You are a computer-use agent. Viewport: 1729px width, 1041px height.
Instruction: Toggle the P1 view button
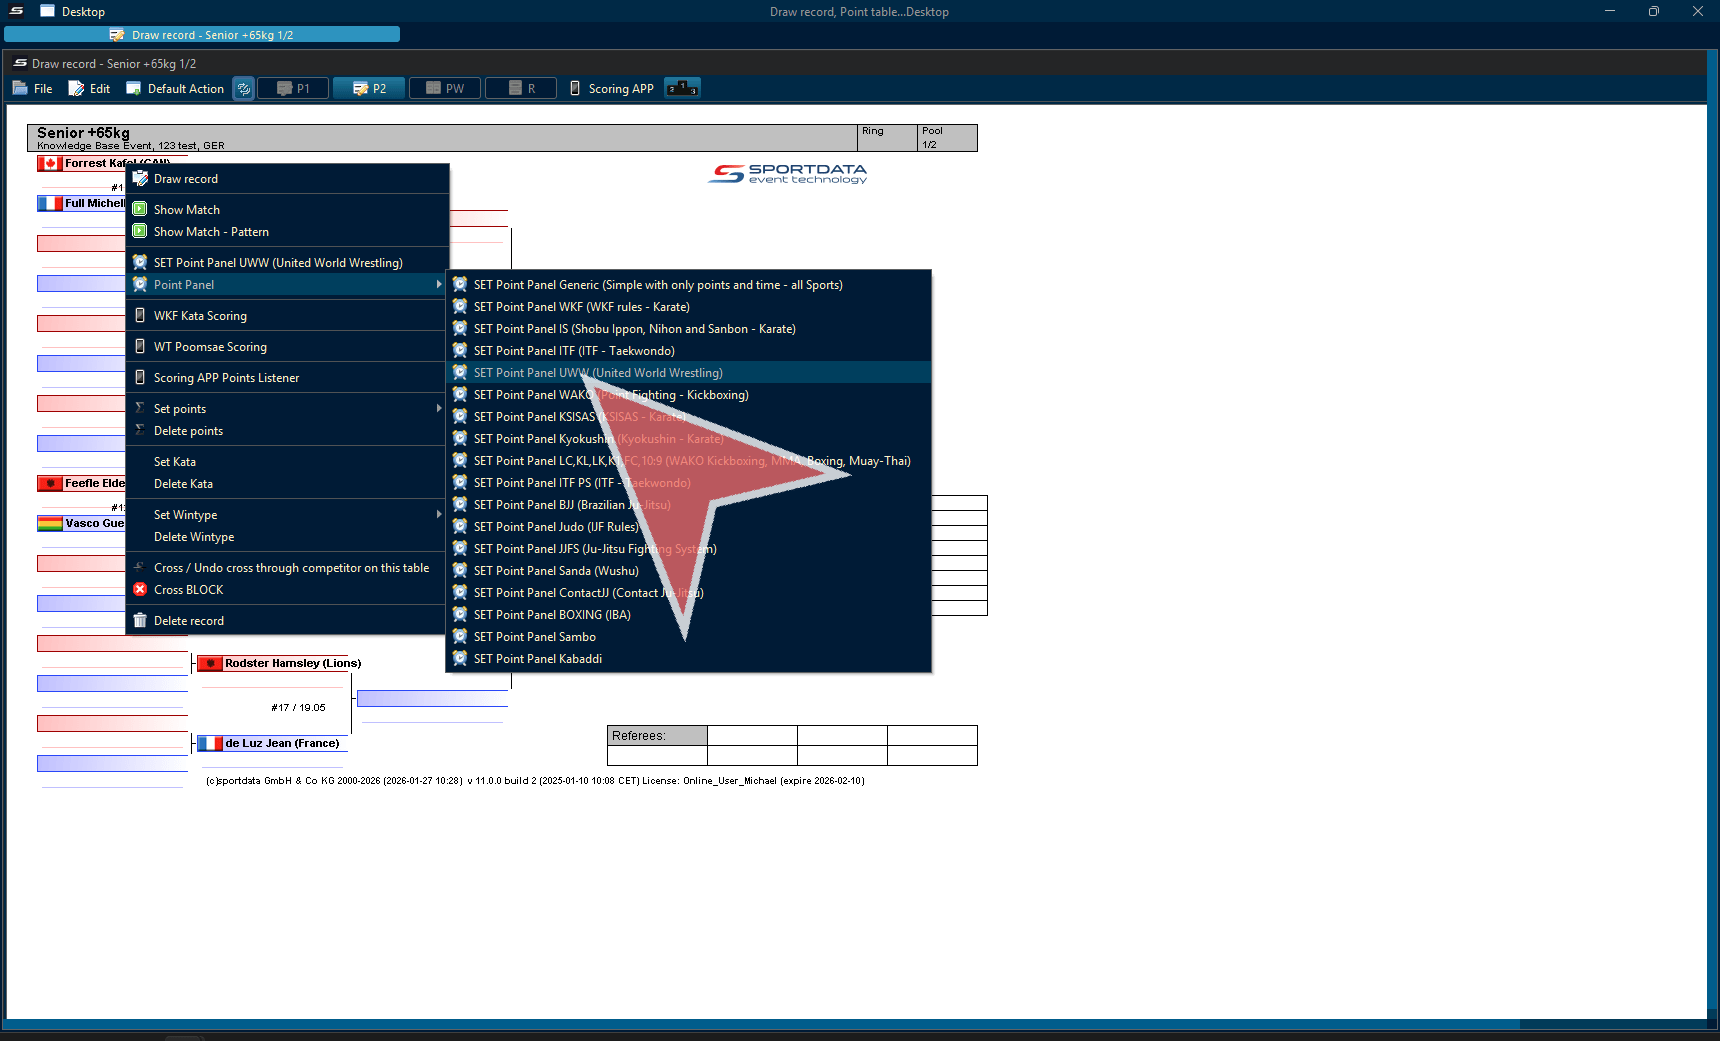pyautogui.click(x=294, y=89)
